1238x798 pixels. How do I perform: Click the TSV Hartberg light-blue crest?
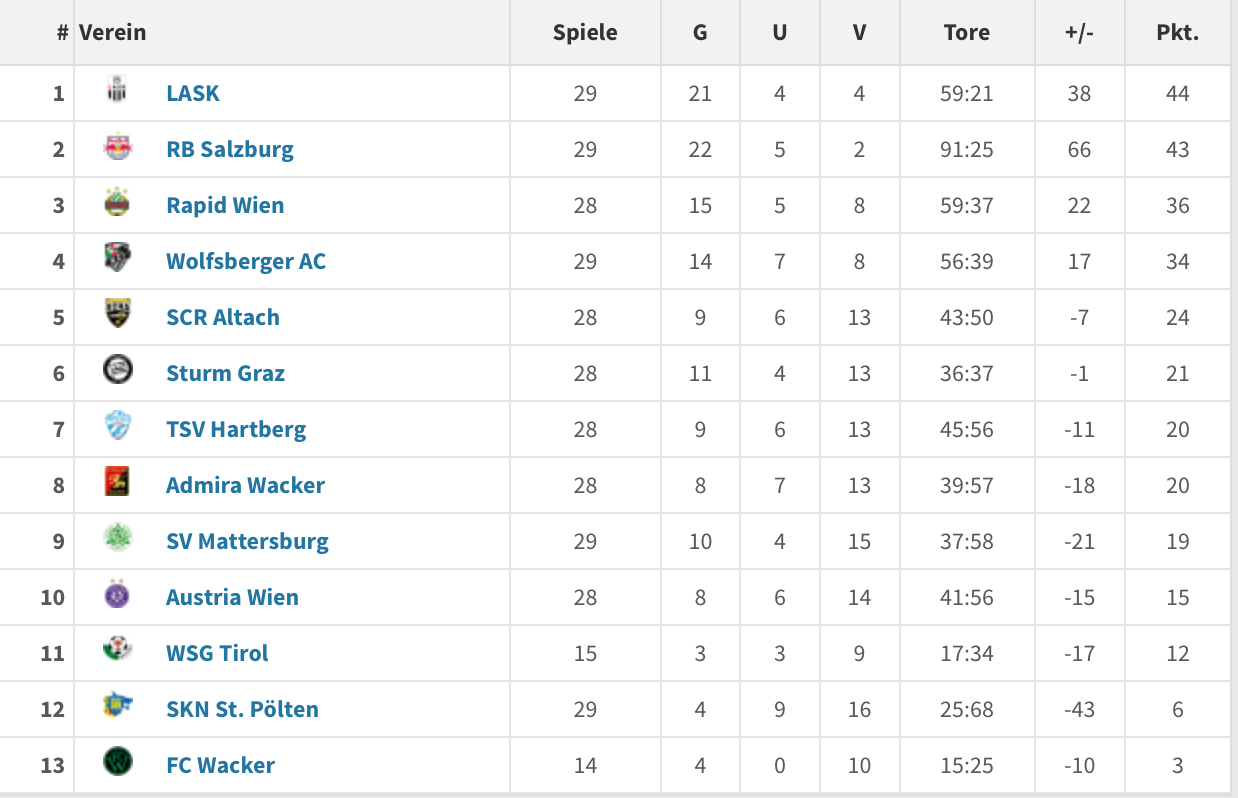tap(117, 427)
